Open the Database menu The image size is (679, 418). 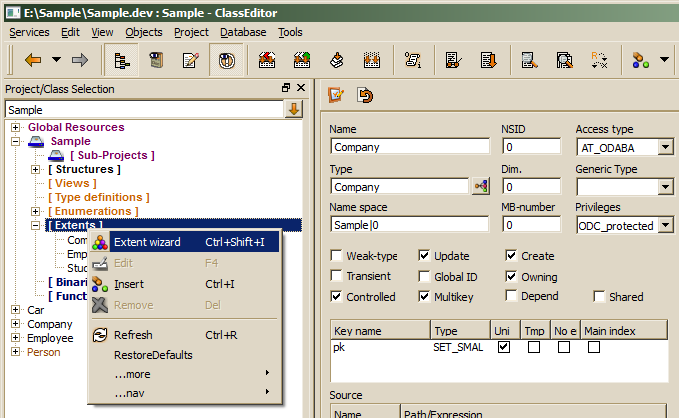pyautogui.click(x=243, y=32)
